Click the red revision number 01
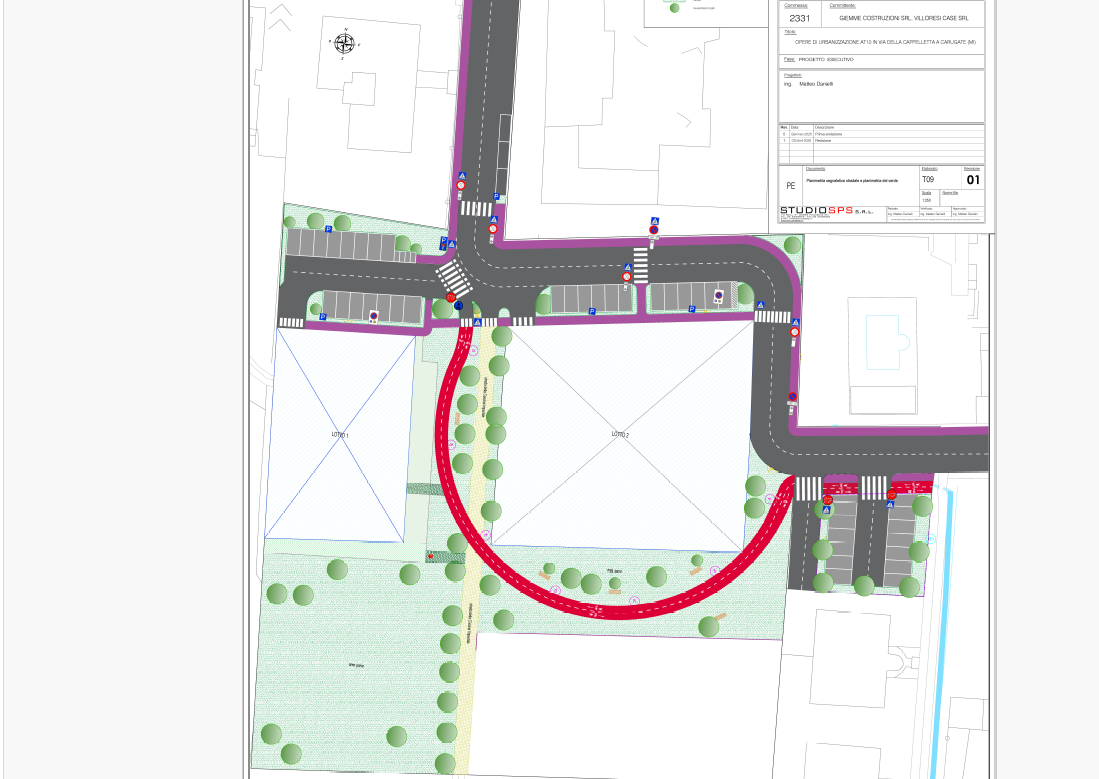Image resolution: width=1099 pixels, height=779 pixels. pyautogui.click(x=973, y=179)
